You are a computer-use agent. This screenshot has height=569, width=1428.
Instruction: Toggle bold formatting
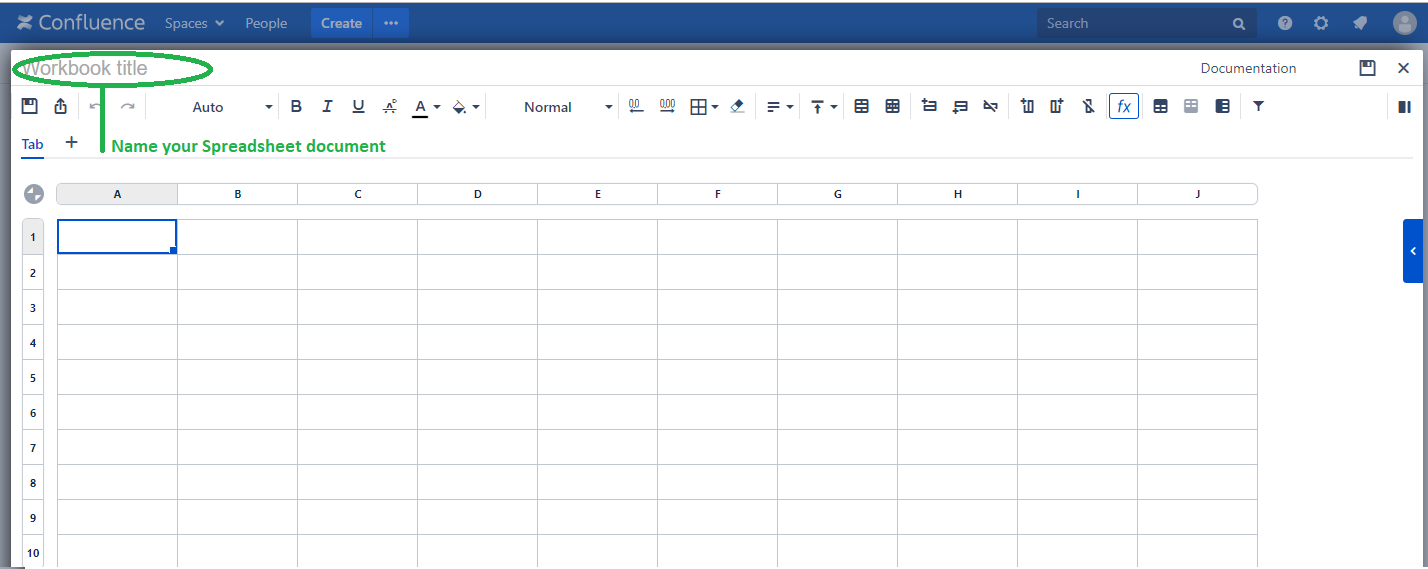(296, 107)
